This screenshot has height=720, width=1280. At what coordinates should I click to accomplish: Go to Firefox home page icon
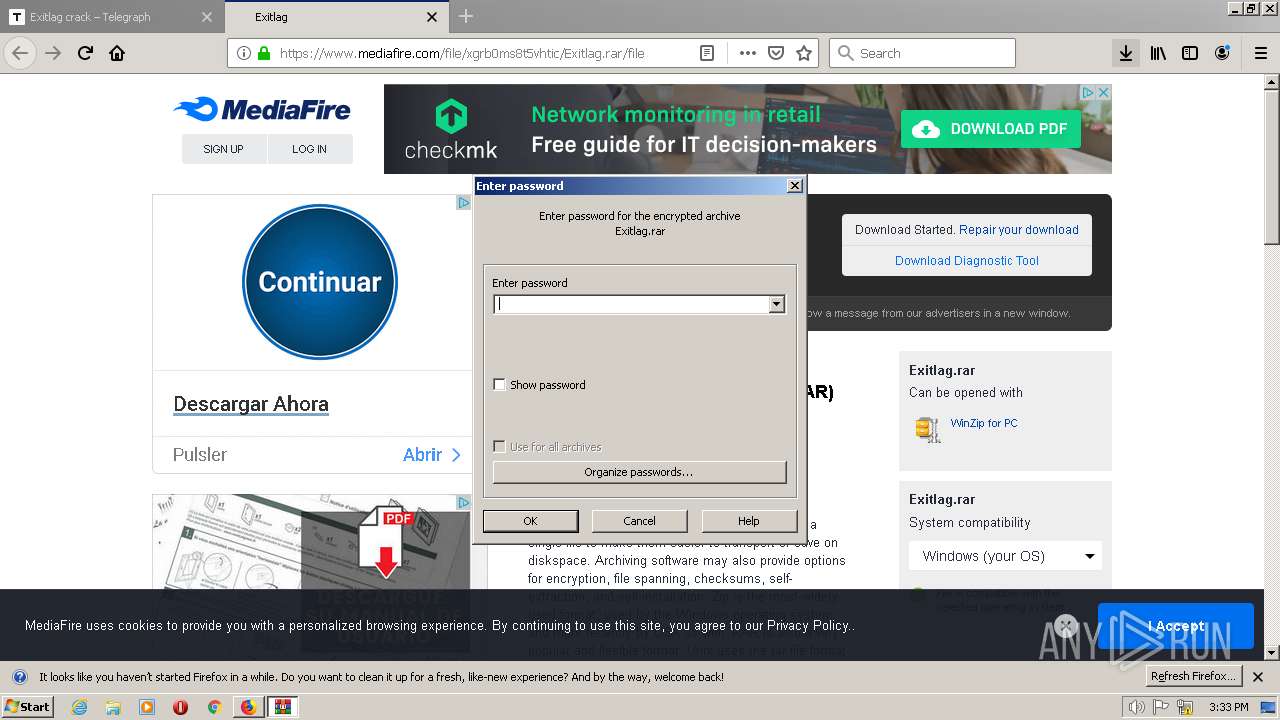(117, 53)
